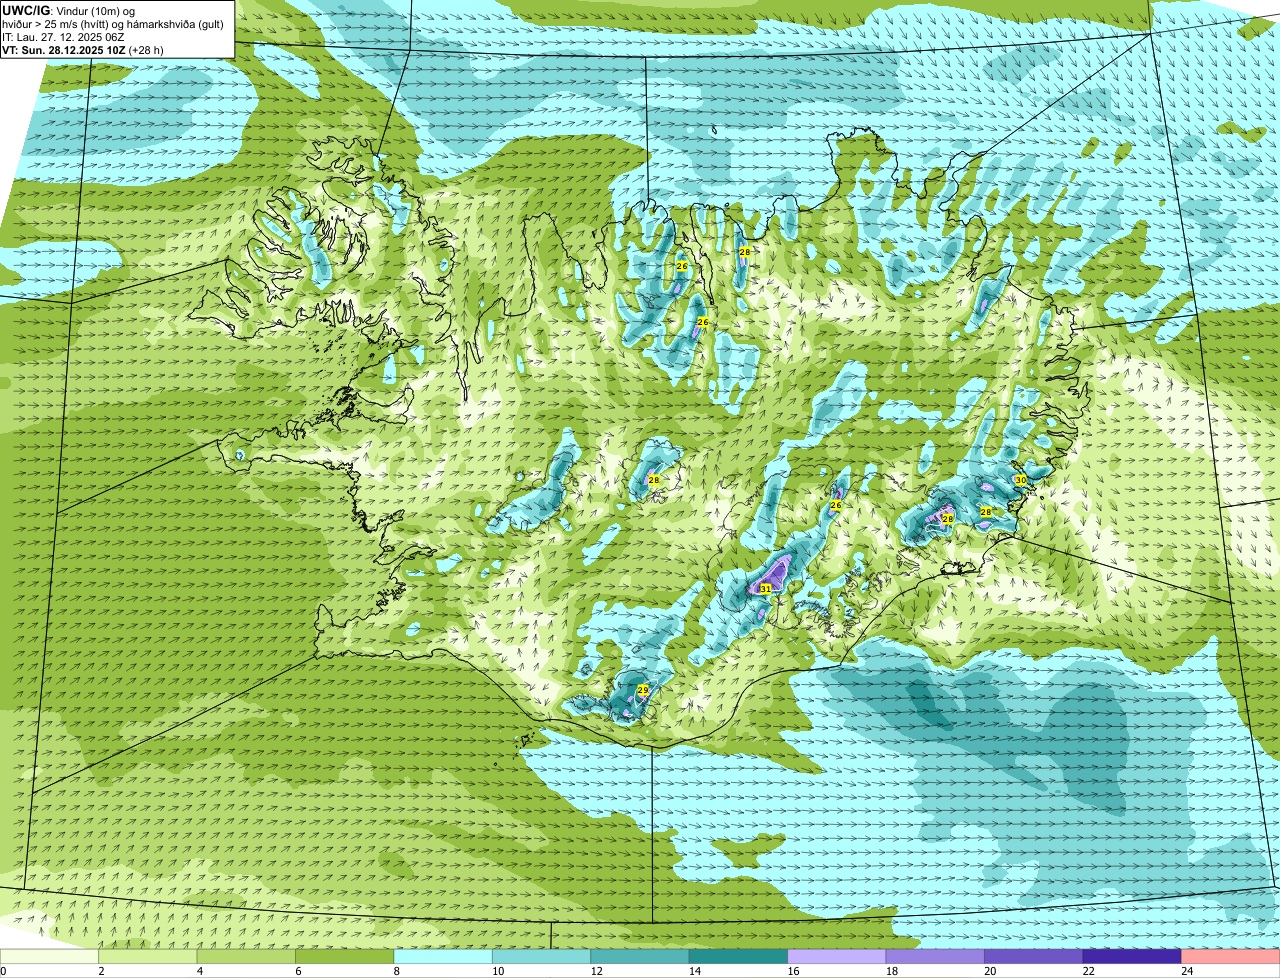1280x978 pixels.
Task: Click the legend scale value 8
Action: point(396,971)
